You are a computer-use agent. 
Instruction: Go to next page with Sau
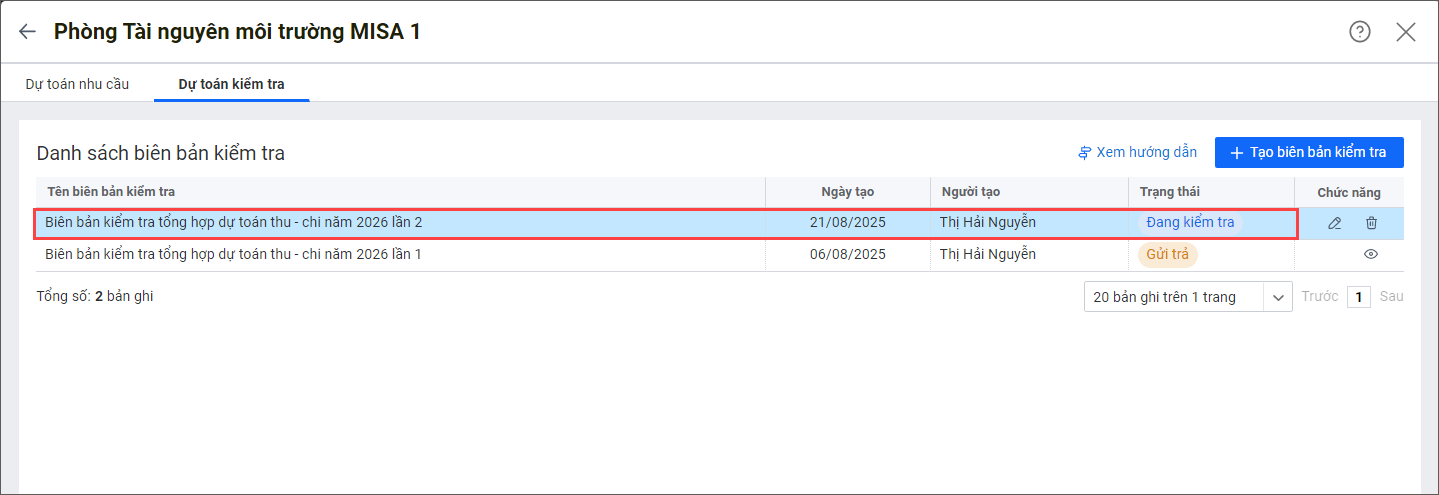1391,297
